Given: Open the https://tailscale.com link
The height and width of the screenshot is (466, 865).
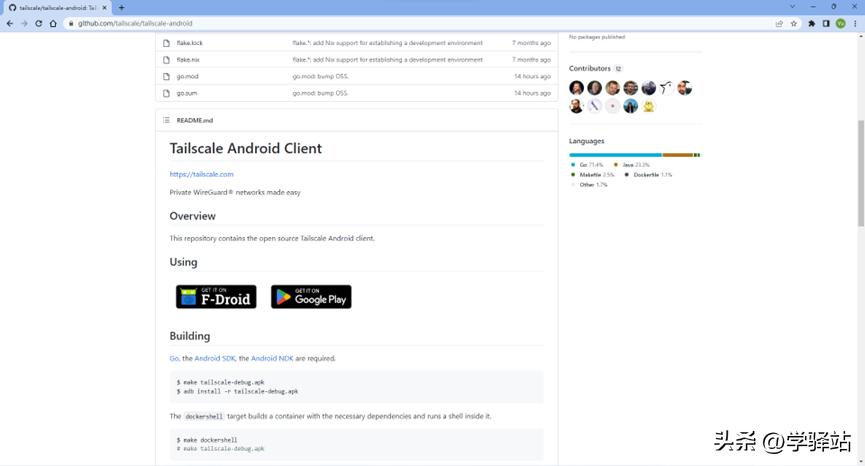Looking at the screenshot, I should point(201,174).
